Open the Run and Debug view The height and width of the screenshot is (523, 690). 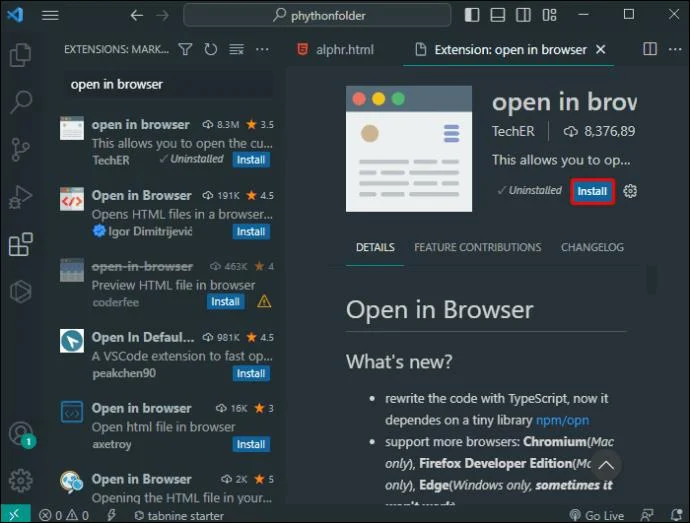20,197
